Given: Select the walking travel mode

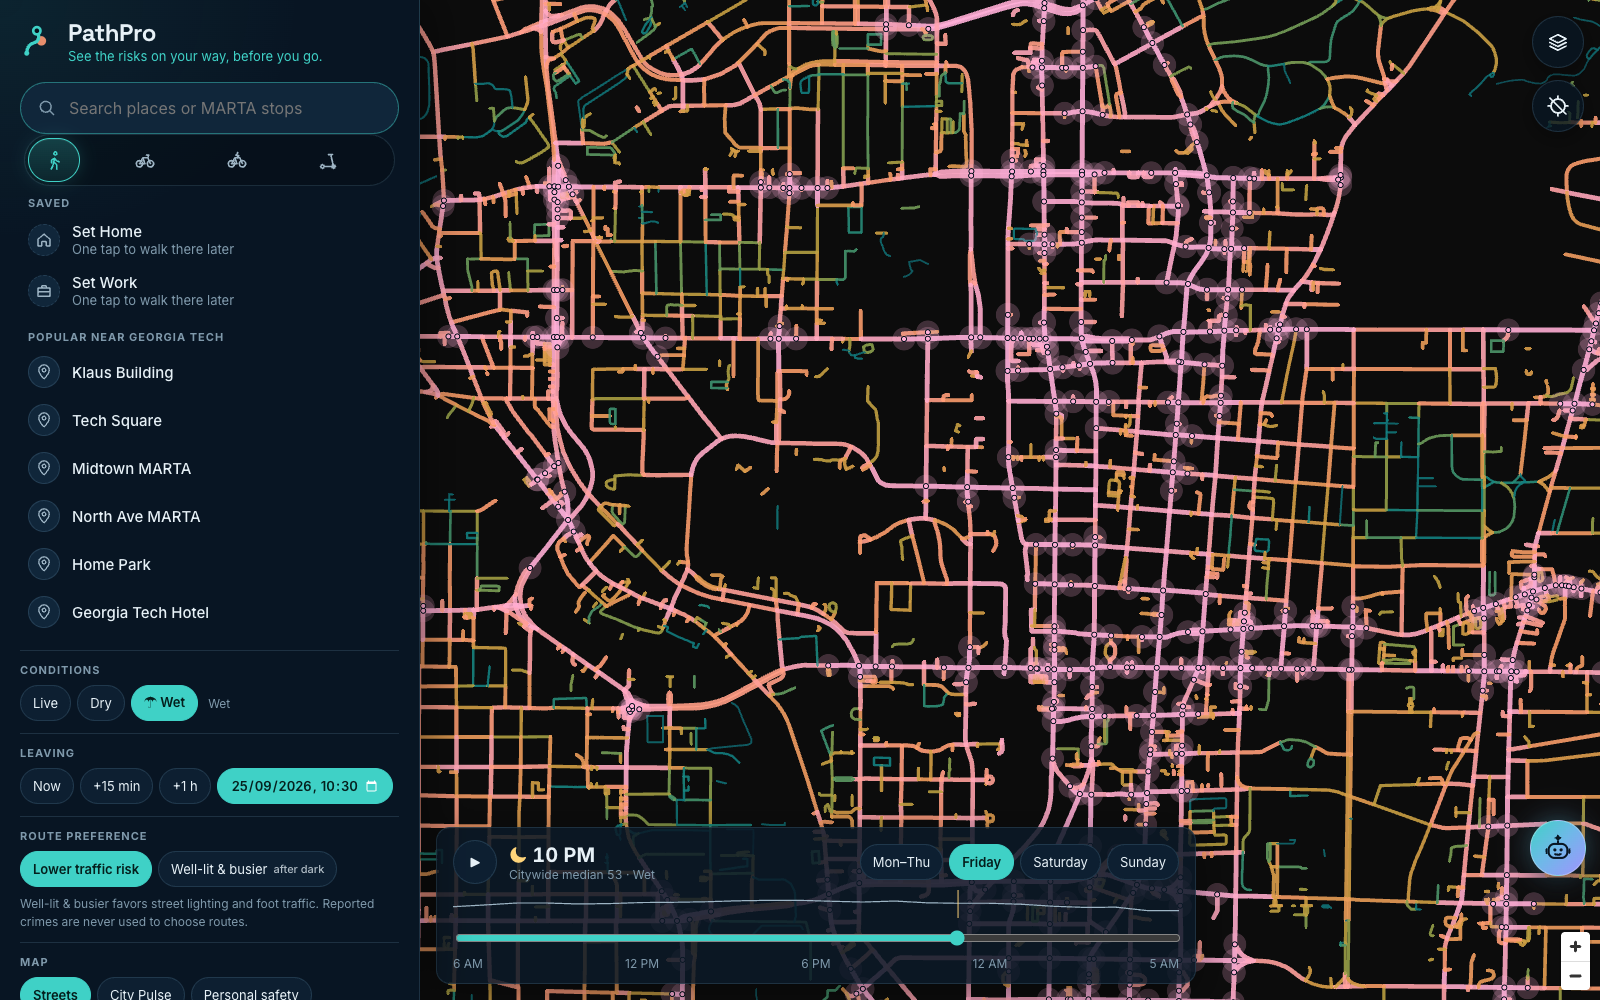Looking at the screenshot, I should (x=54, y=160).
